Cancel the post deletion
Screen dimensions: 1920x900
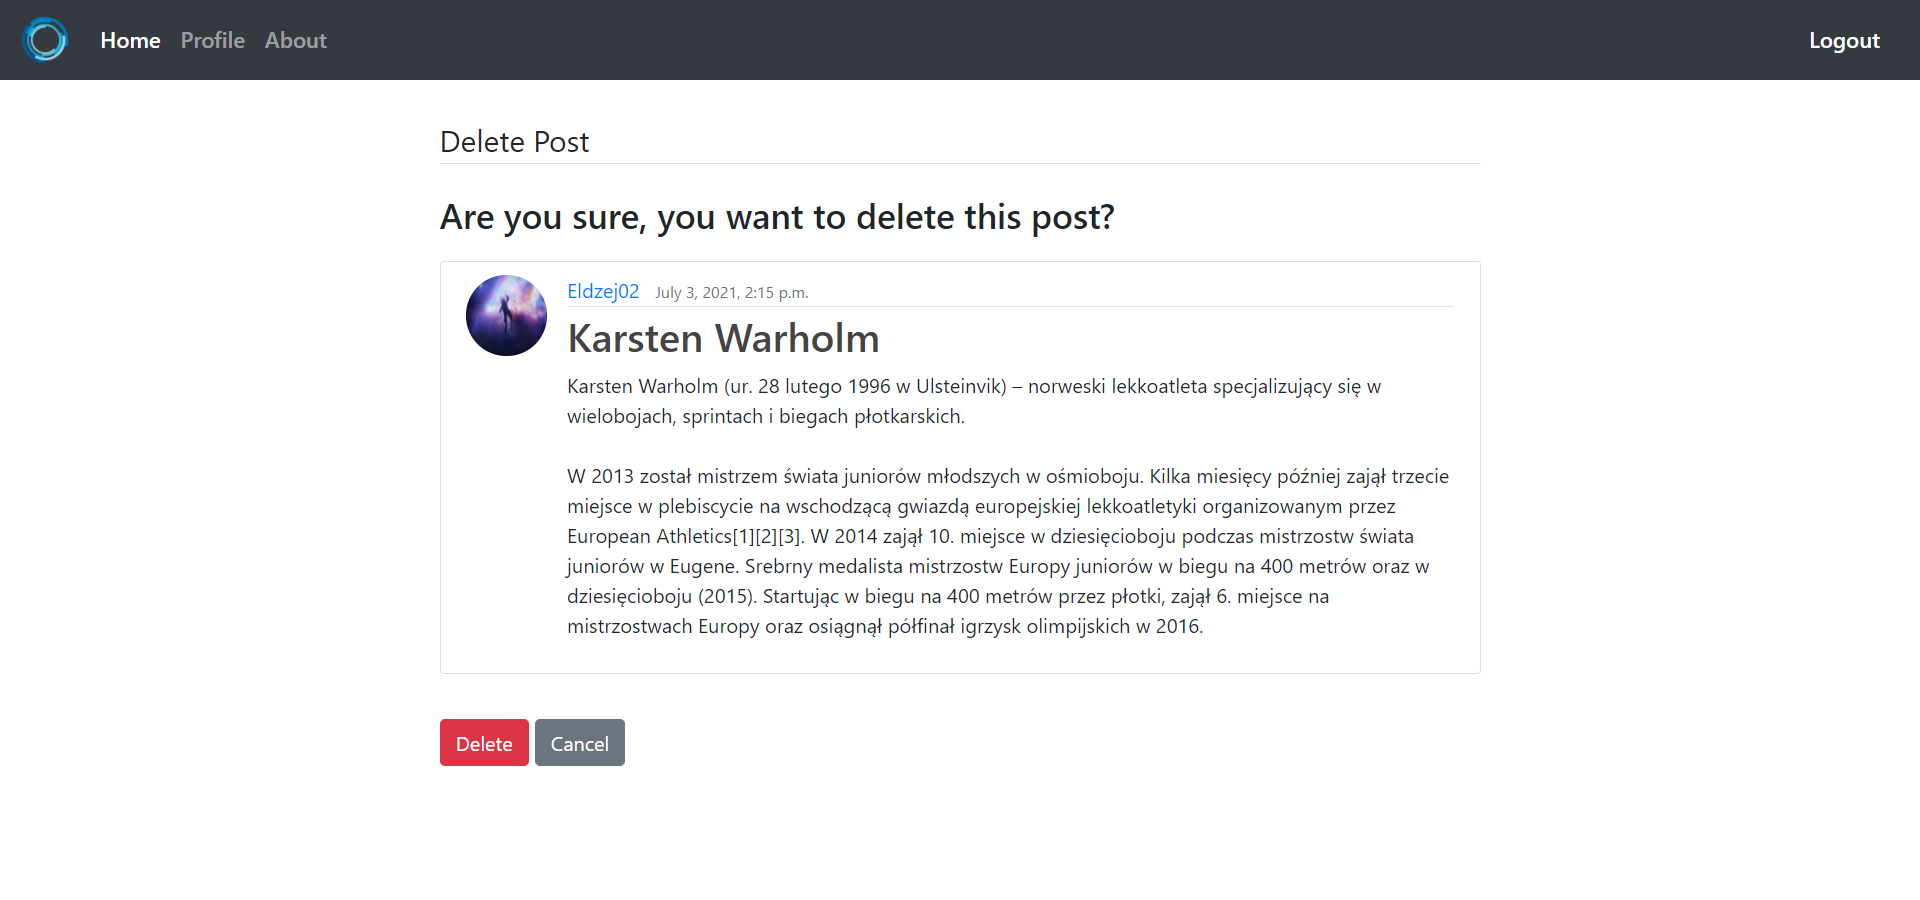(580, 743)
